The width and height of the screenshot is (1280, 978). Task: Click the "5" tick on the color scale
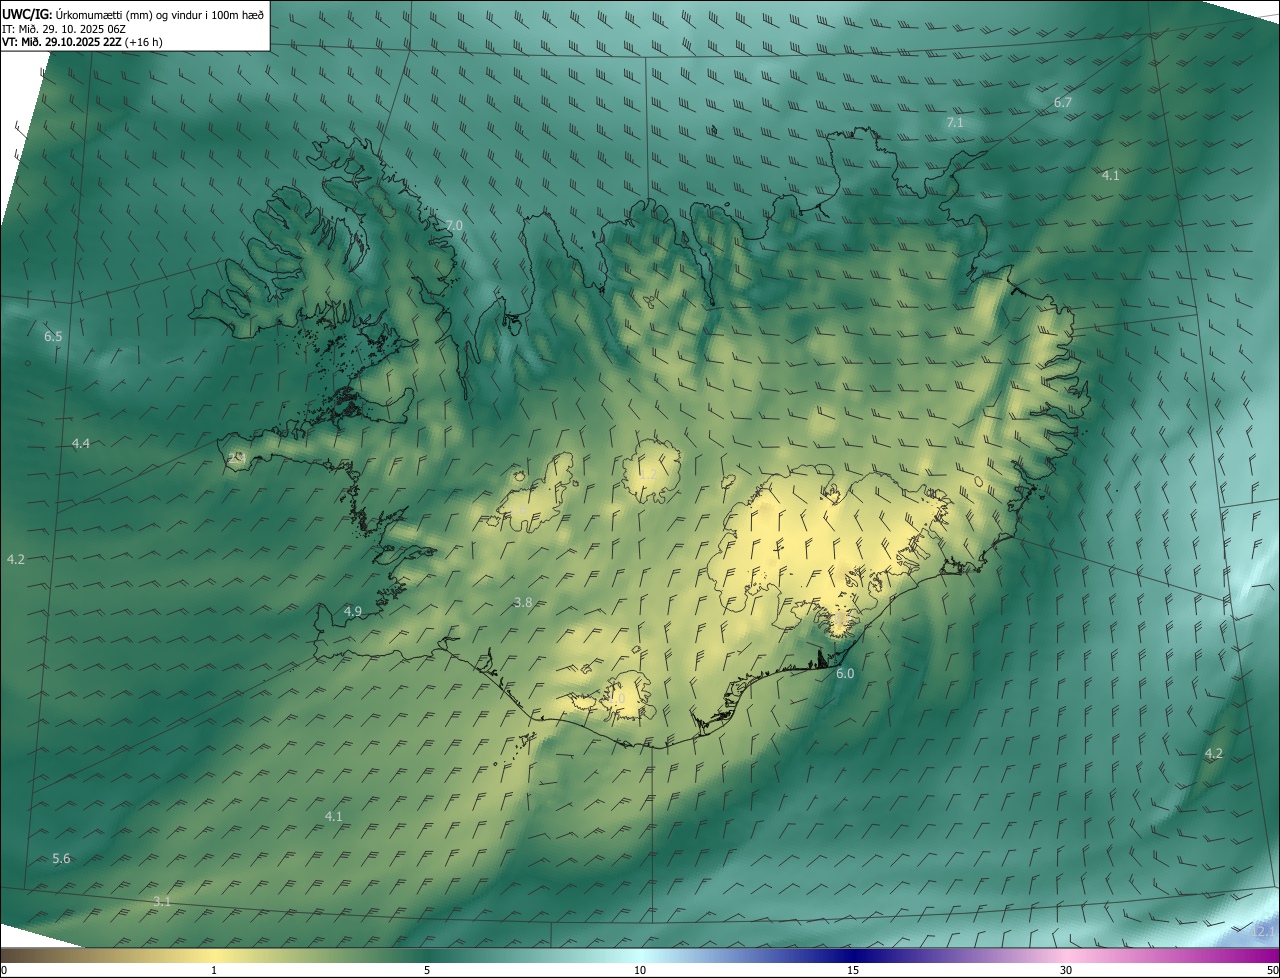point(427,970)
